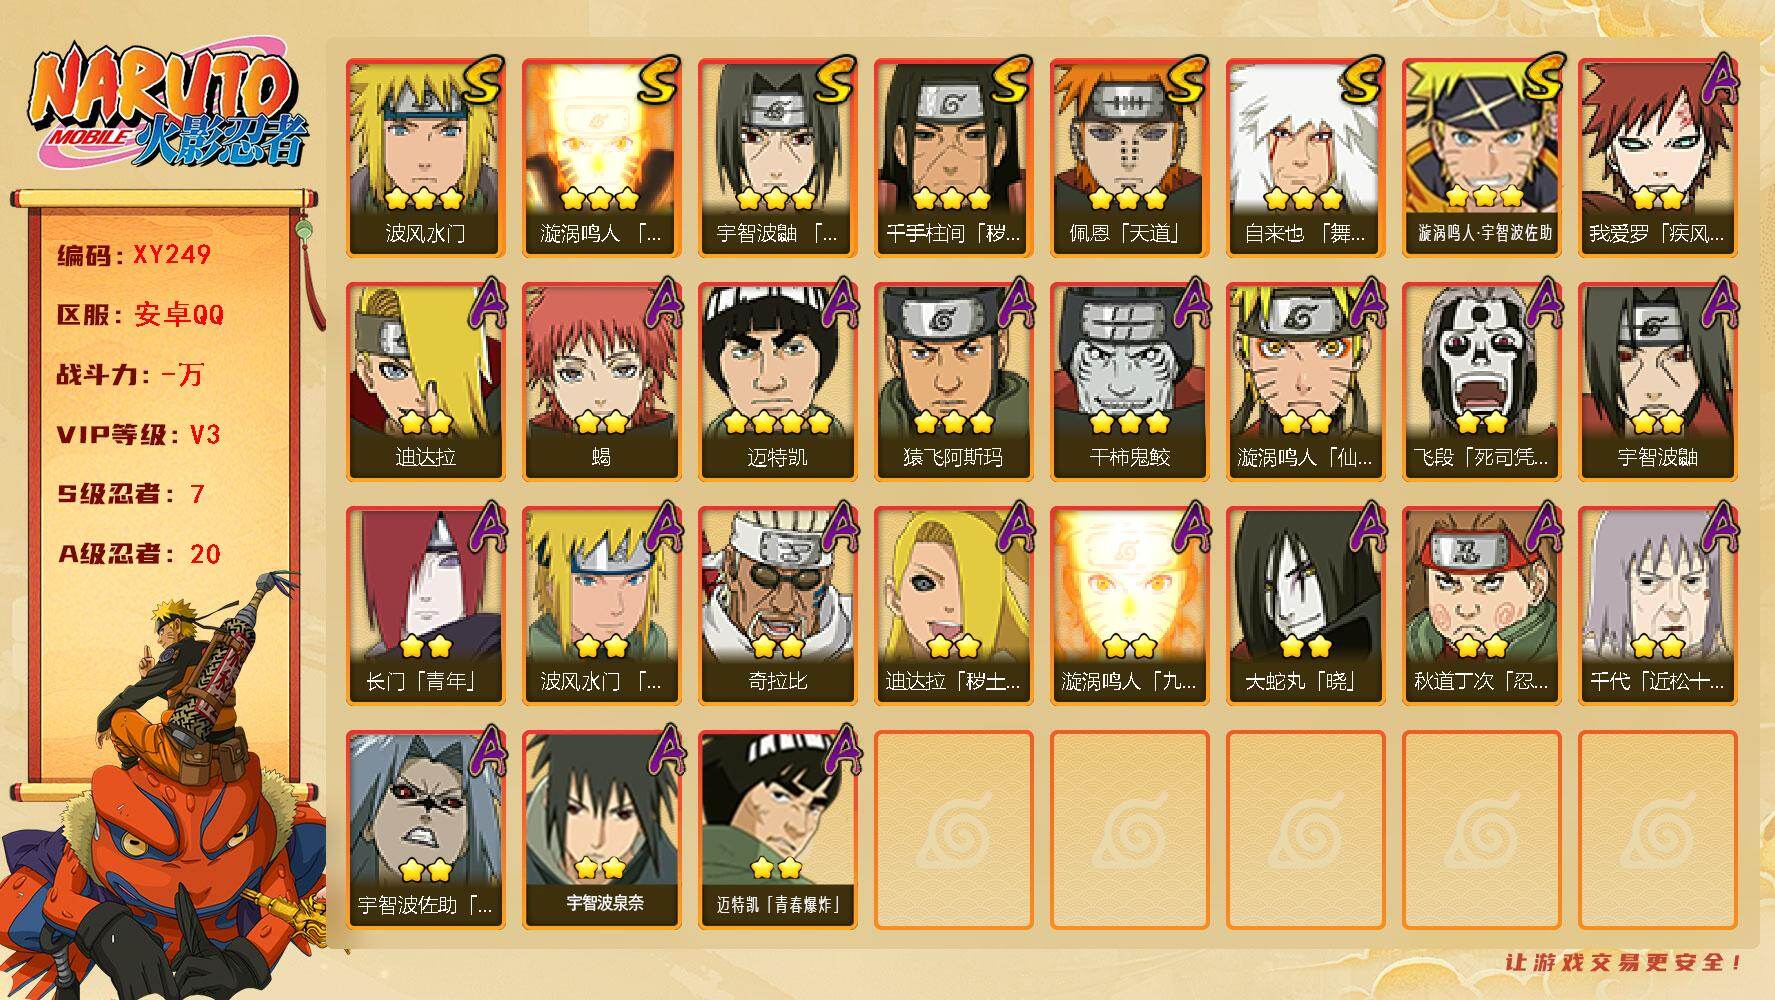The width and height of the screenshot is (1775, 1000).
Task: Select the 蝎 ninja card
Action: tap(601, 382)
